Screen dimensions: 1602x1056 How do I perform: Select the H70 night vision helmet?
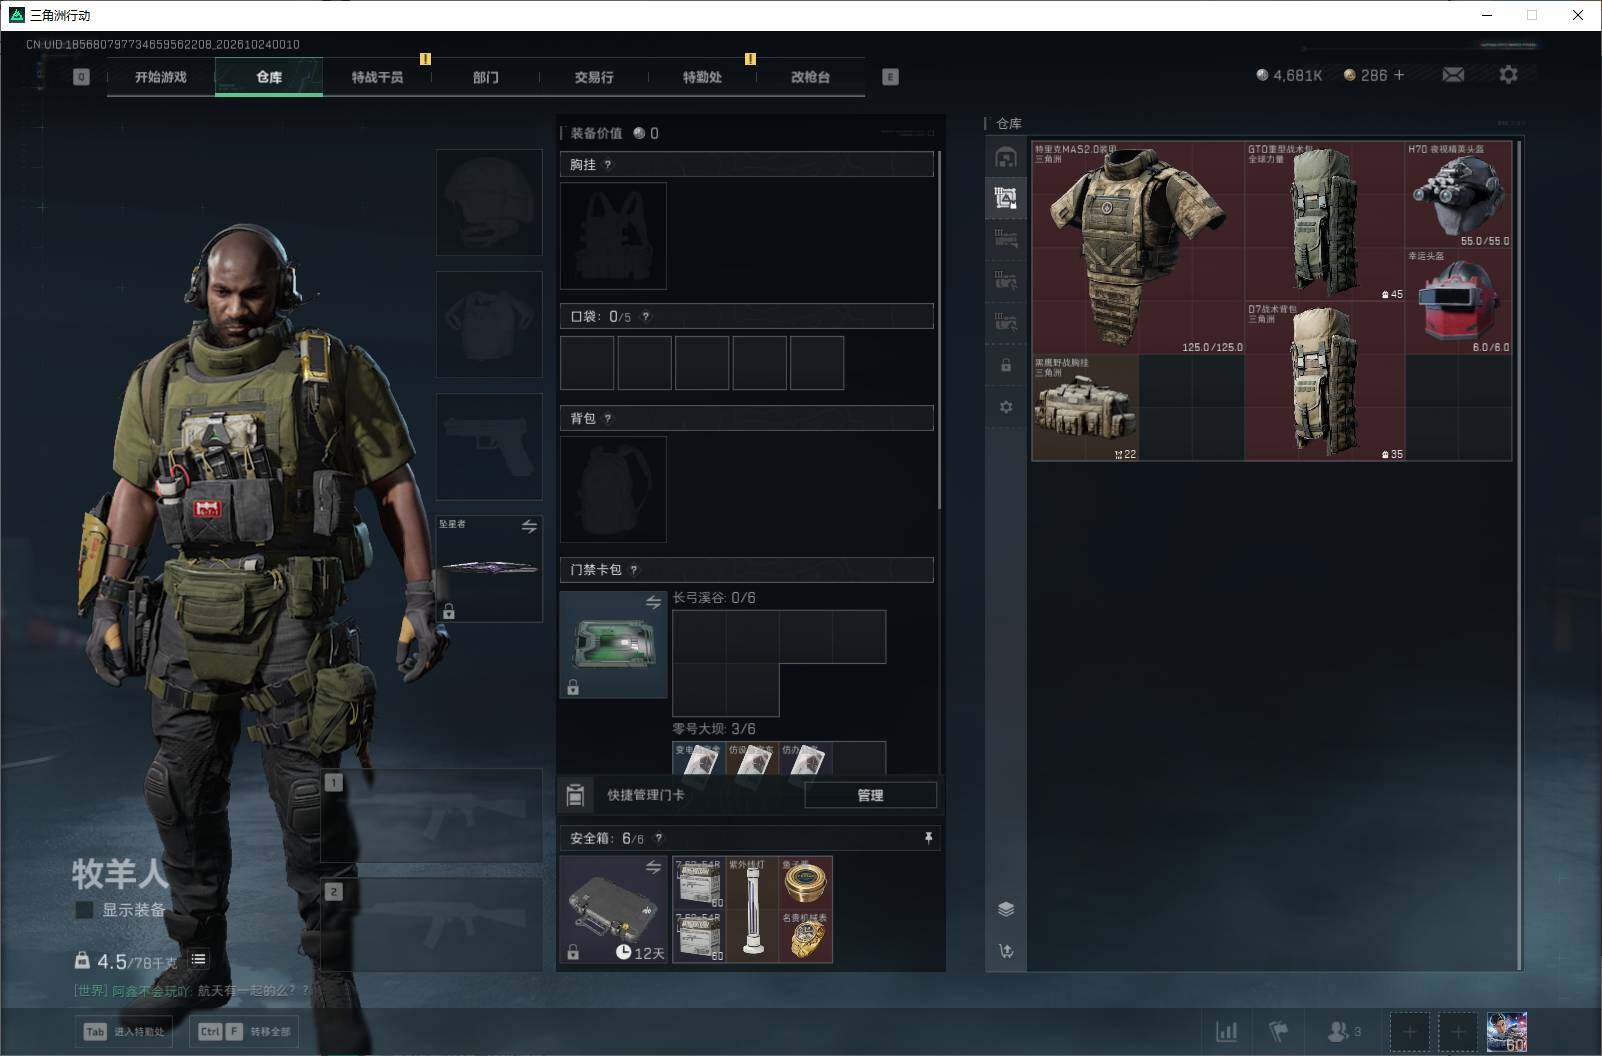1458,194
